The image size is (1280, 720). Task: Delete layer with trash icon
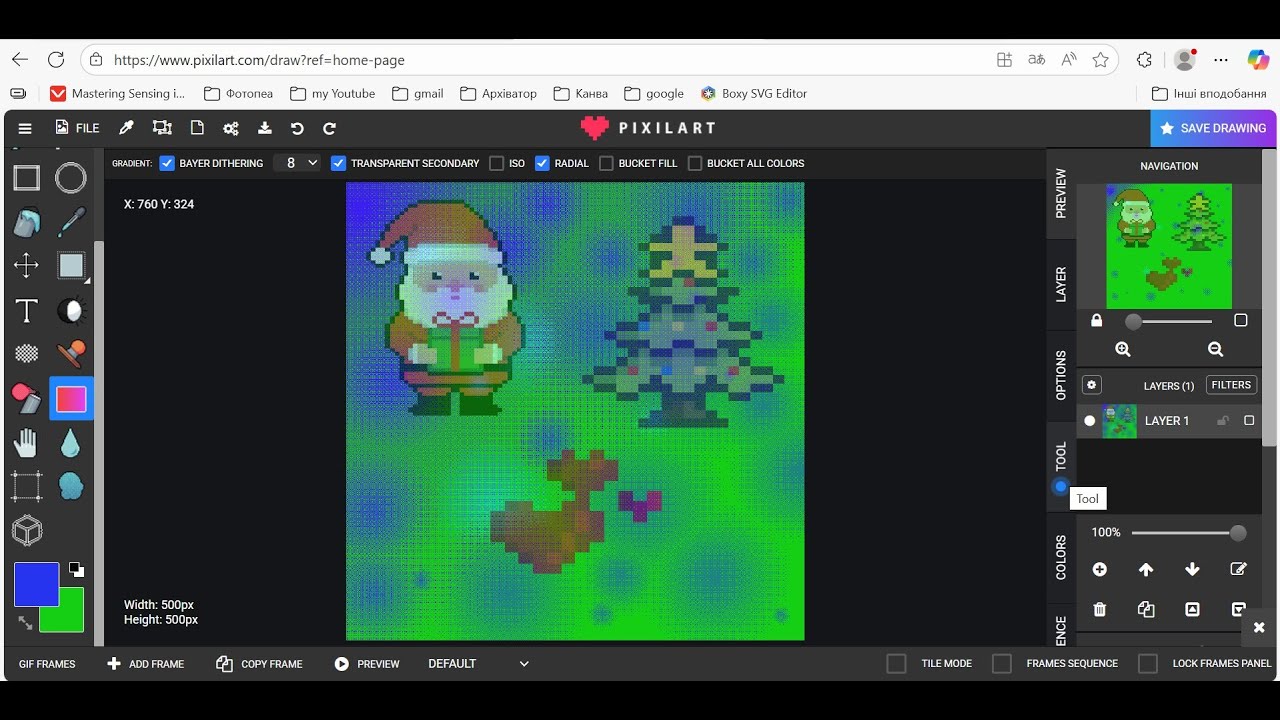pos(1100,609)
